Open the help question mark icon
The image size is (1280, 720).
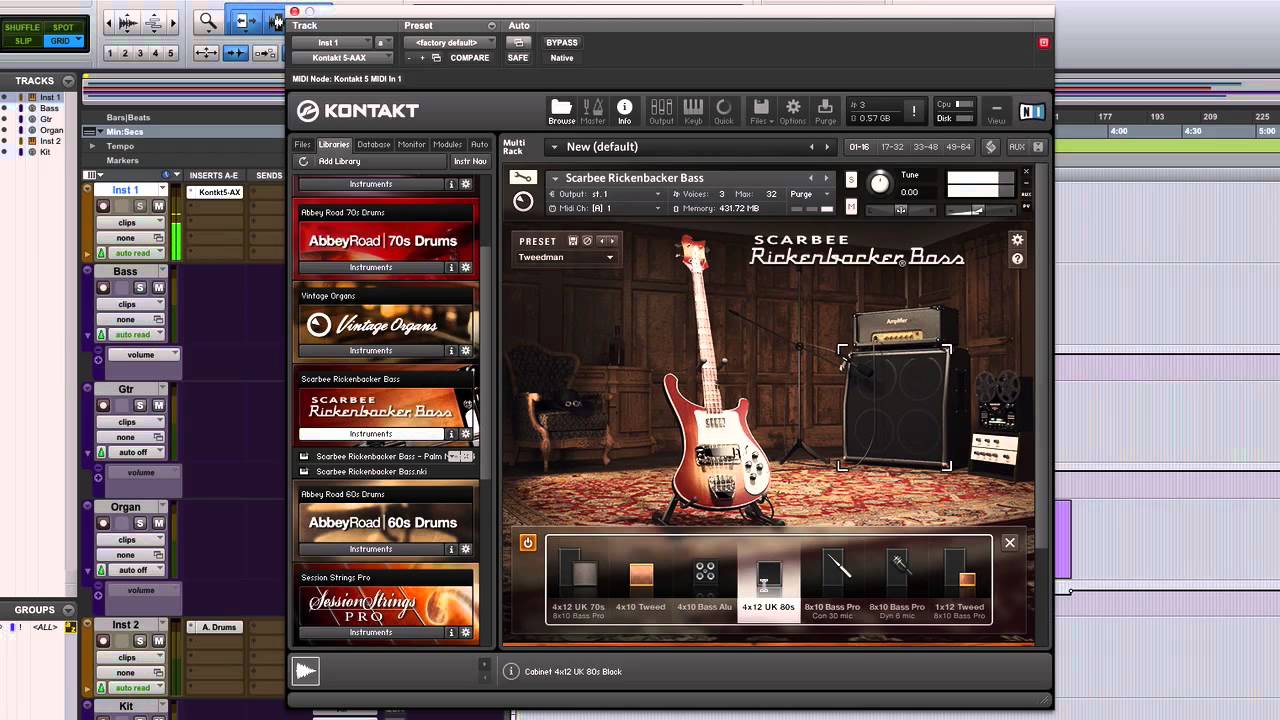coord(1017,259)
